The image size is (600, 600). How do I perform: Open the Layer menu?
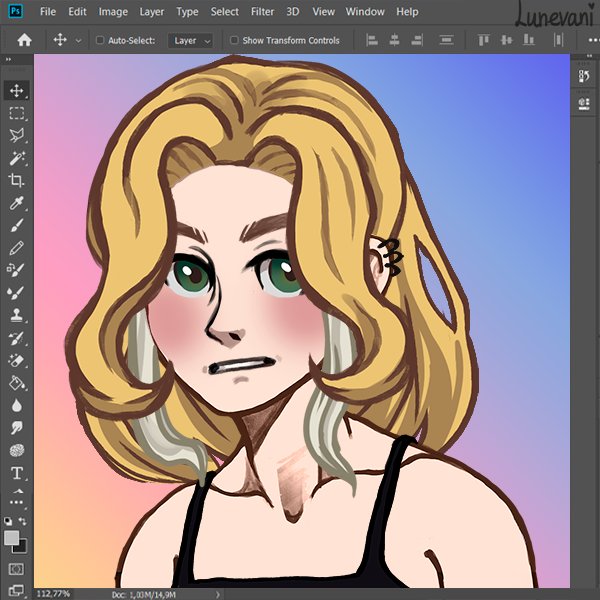tap(152, 12)
